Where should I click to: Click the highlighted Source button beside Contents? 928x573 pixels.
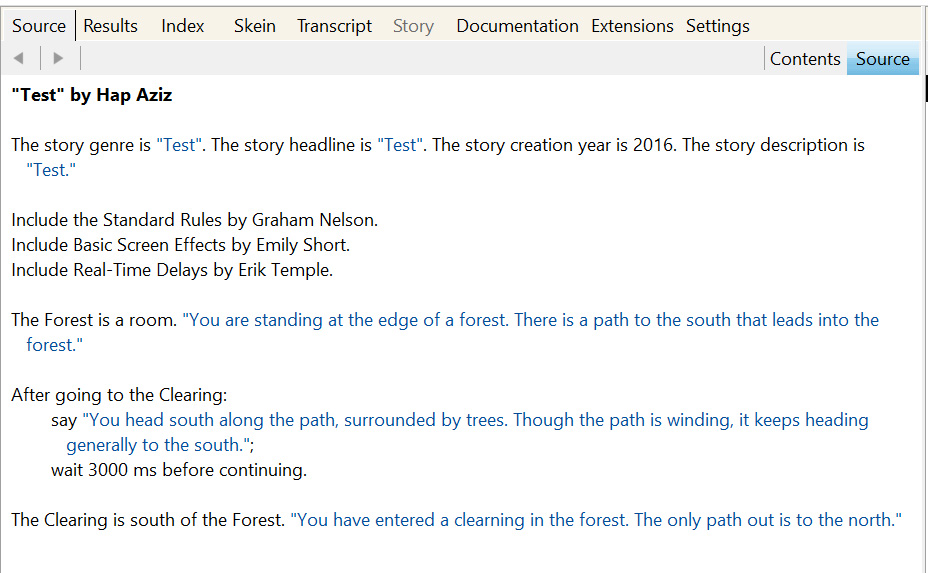[x=882, y=59]
